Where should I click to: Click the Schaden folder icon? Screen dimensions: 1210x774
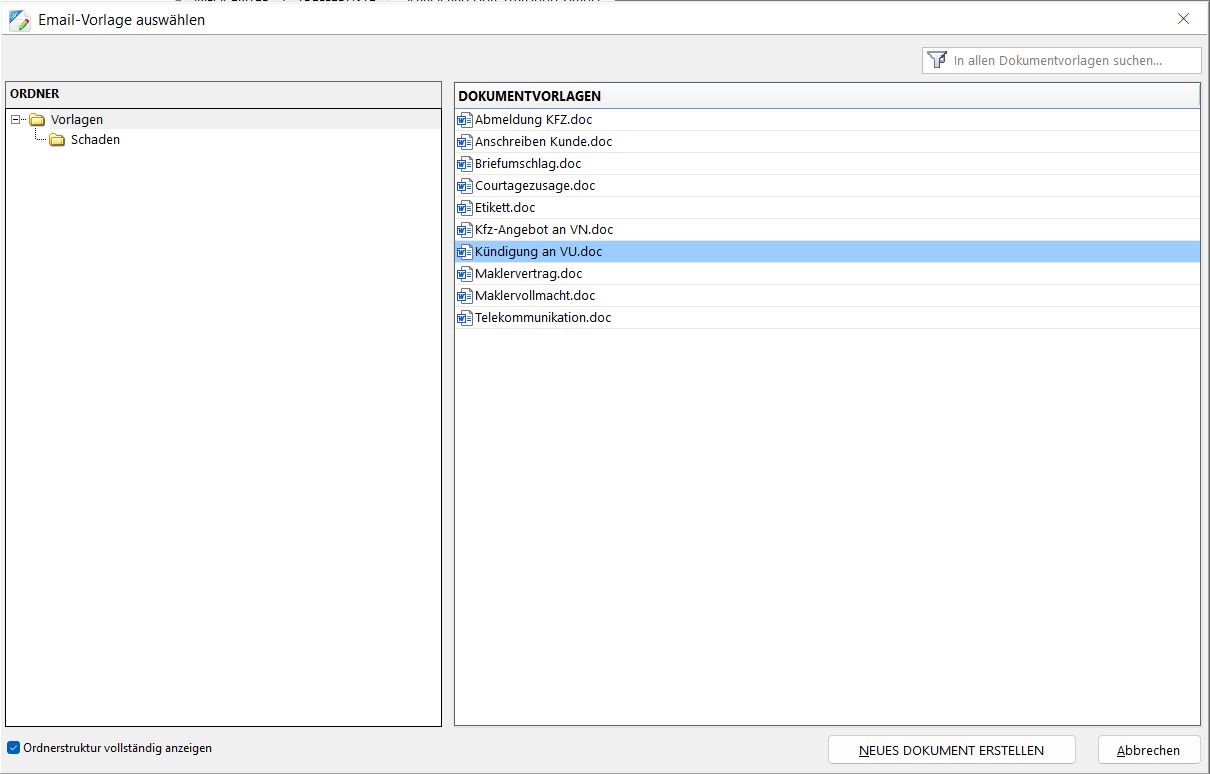click(x=57, y=140)
